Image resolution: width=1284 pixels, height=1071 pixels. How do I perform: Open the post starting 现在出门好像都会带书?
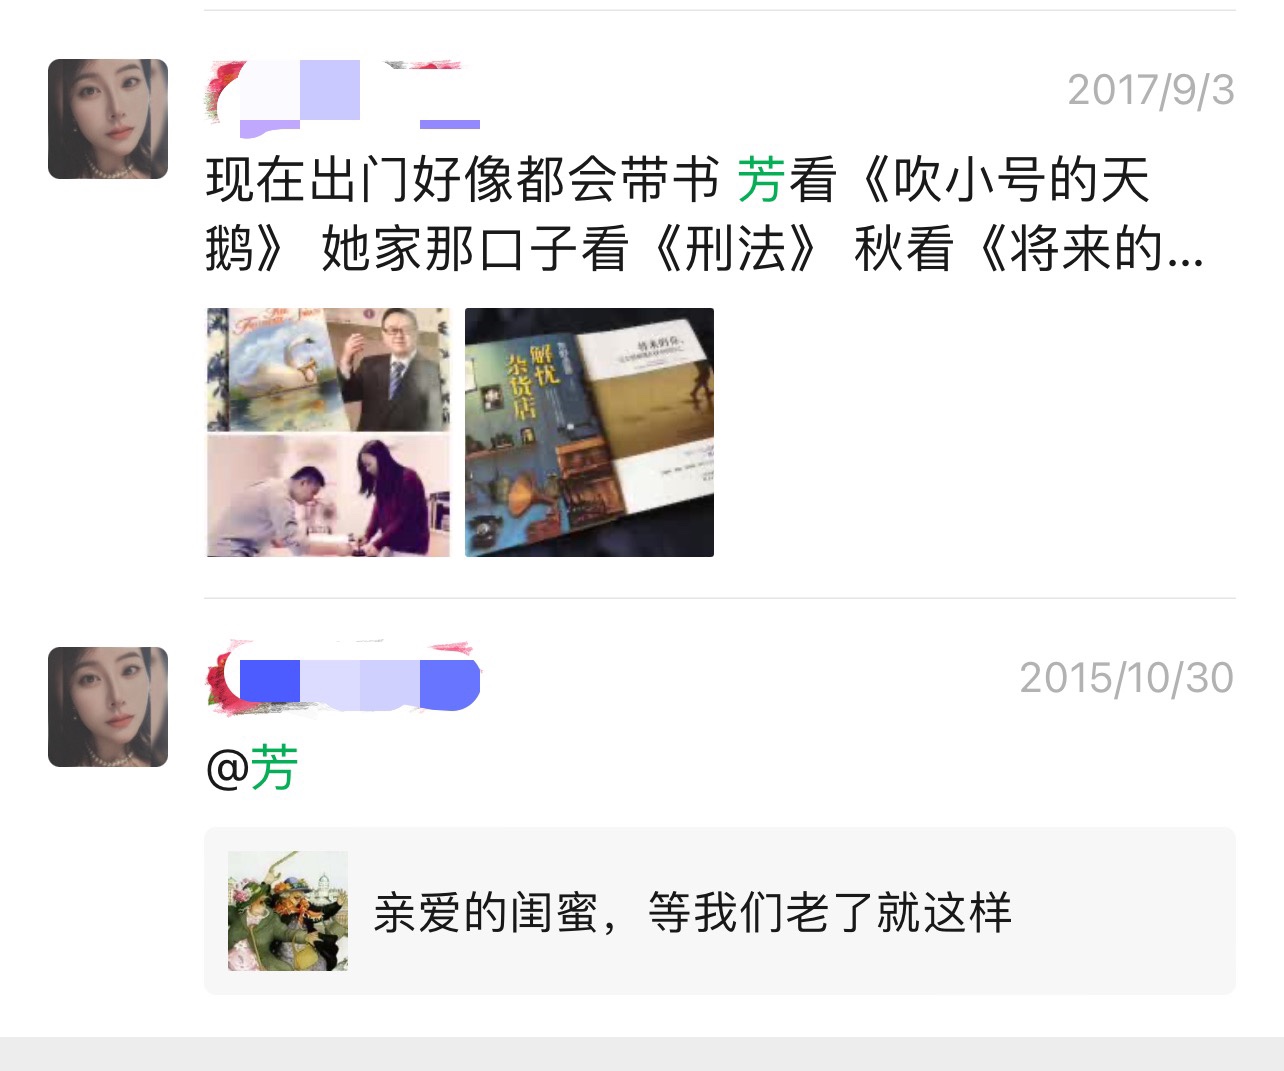coord(705,214)
